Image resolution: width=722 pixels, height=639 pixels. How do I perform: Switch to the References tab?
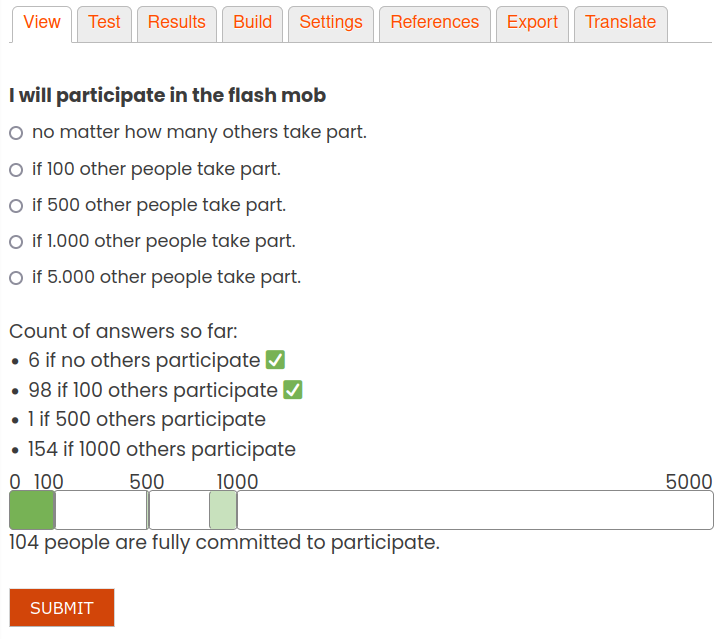click(x=435, y=23)
